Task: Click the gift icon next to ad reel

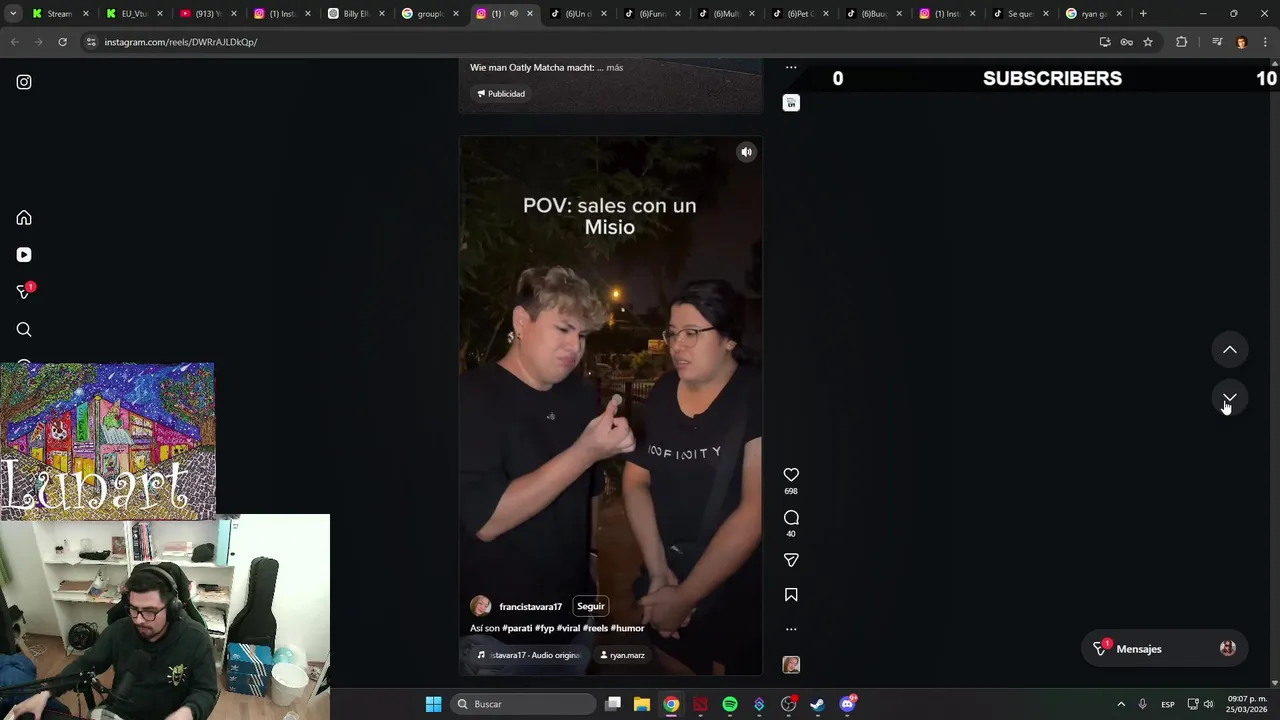Action: point(791,103)
